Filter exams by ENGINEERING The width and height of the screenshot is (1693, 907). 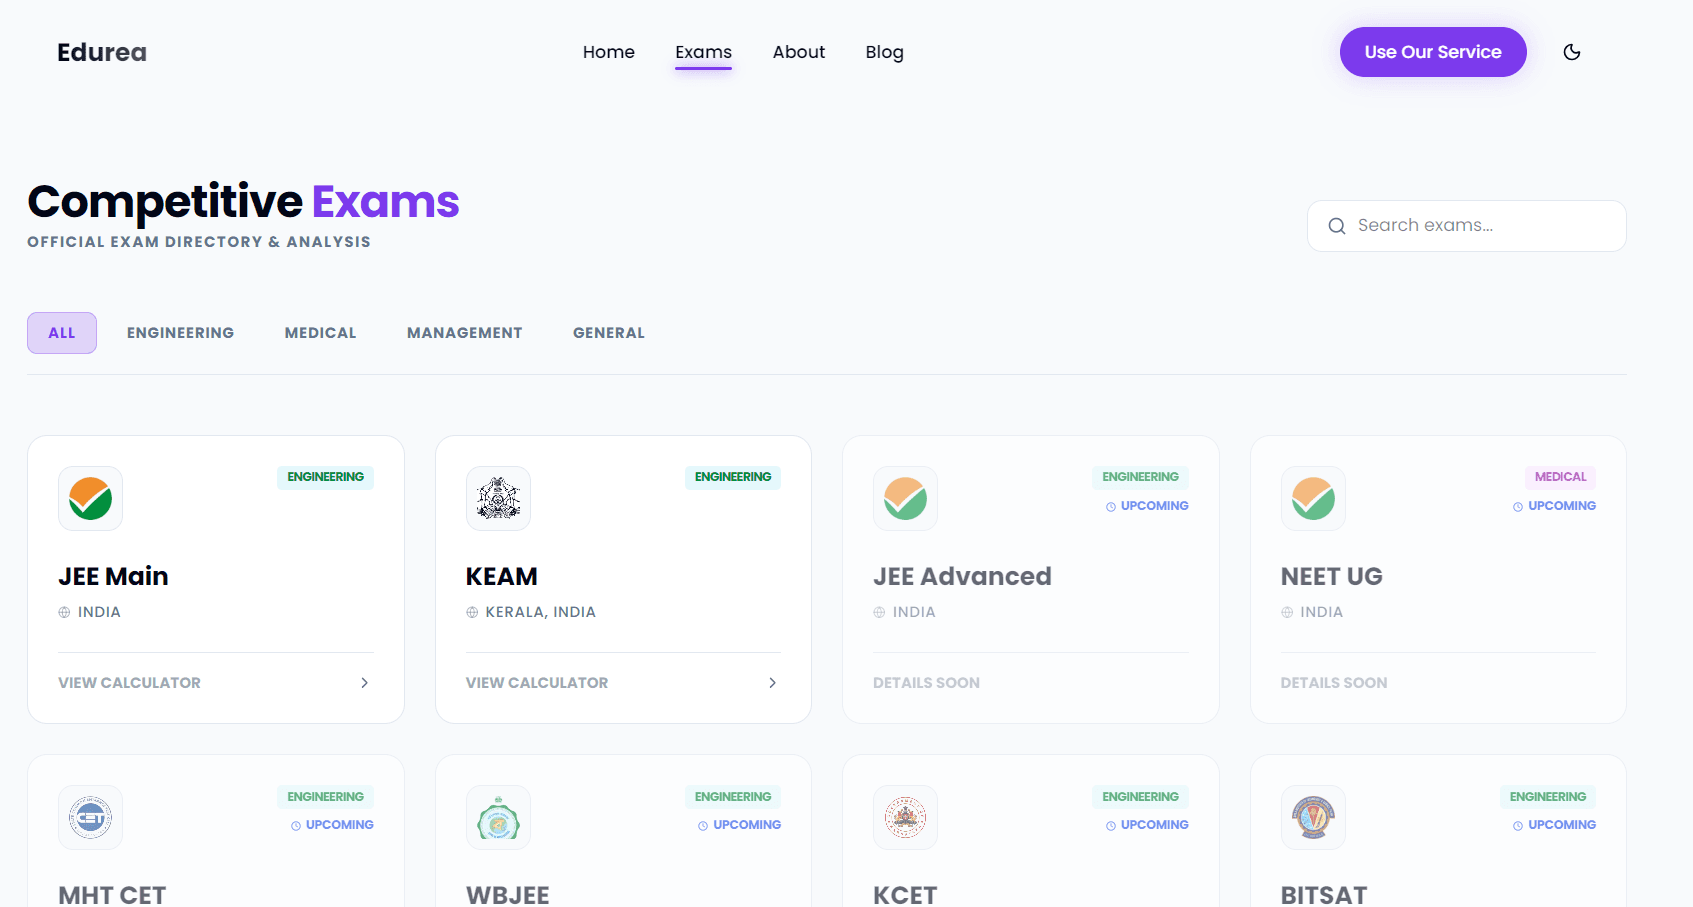coord(180,333)
